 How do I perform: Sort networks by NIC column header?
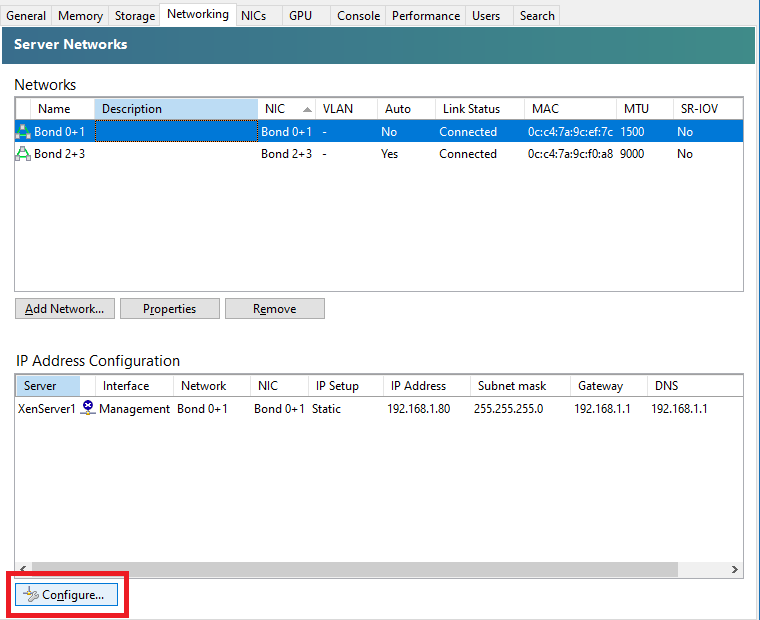[x=286, y=109]
